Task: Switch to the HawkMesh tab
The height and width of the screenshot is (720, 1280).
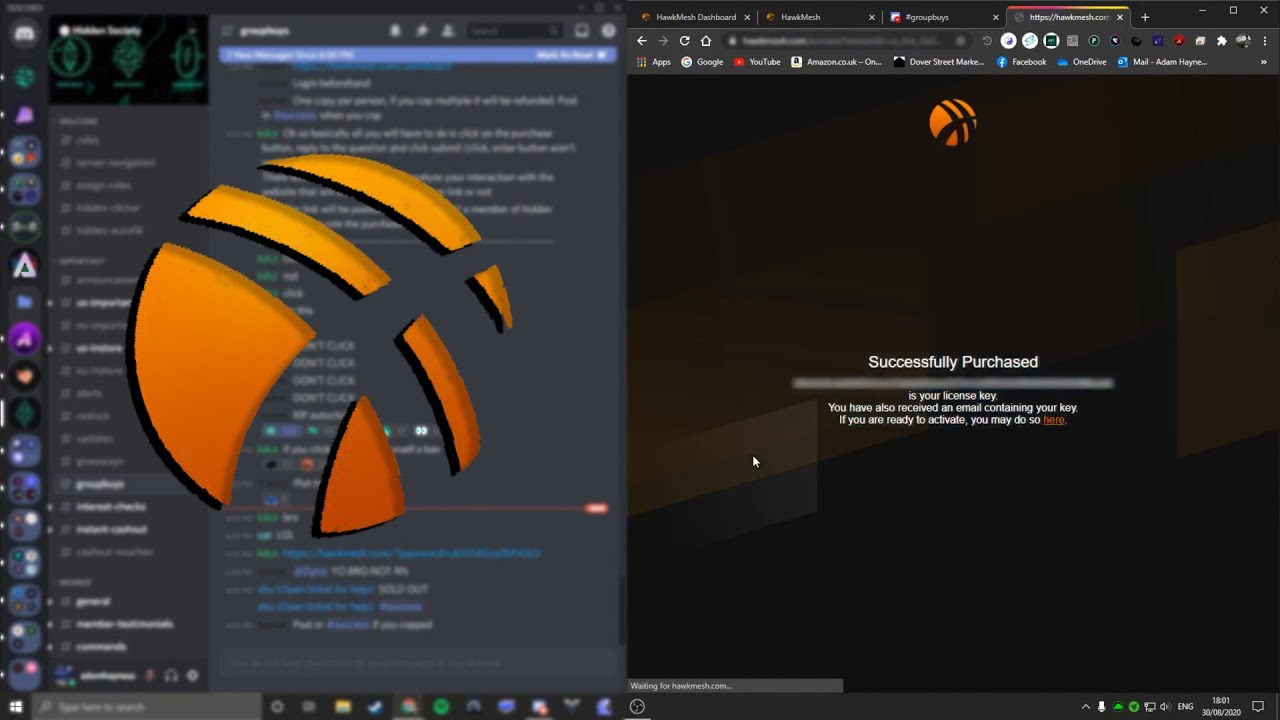Action: pos(820,17)
